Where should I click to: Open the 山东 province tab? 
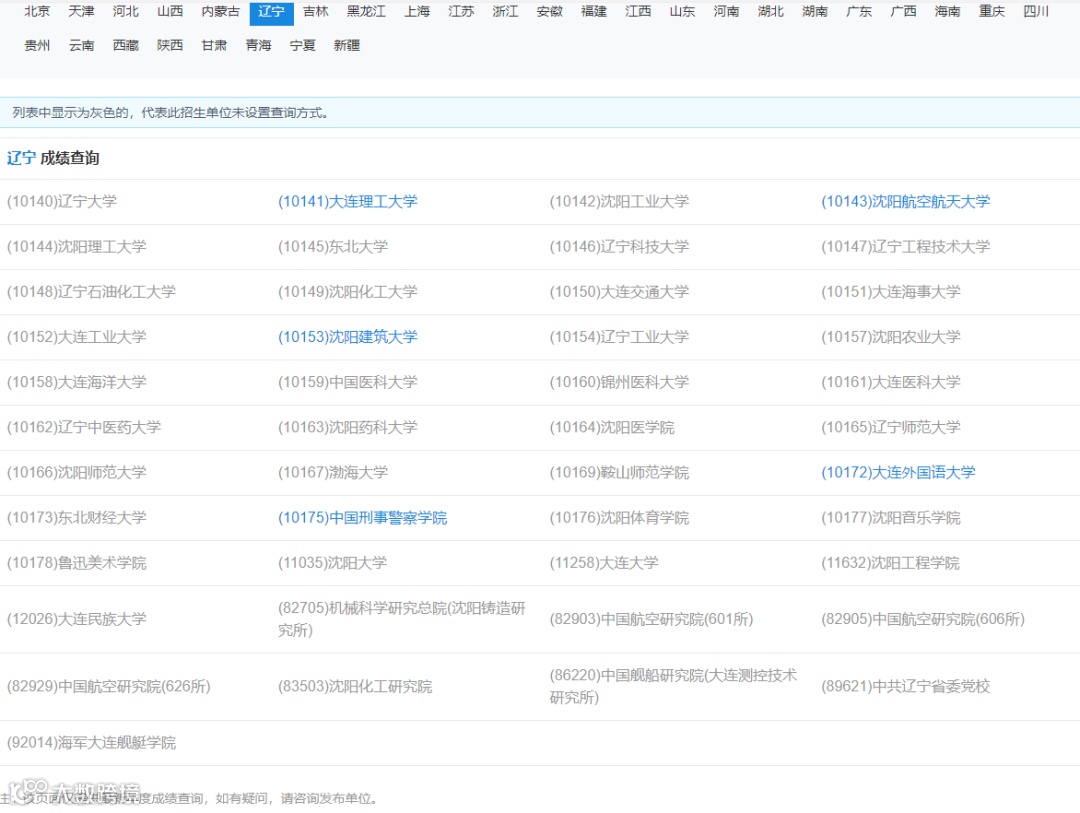click(682, 12)
